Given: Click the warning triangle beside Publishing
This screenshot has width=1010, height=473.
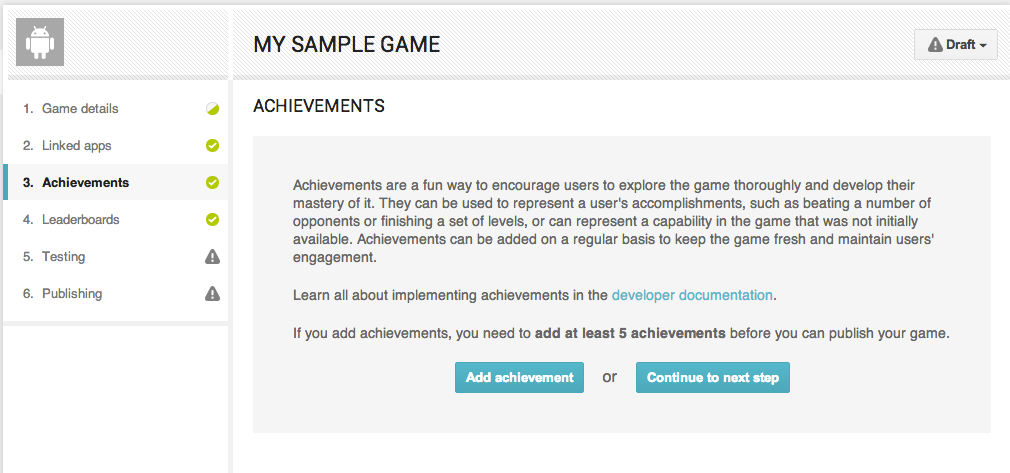Looking at the screenshot, I should coord(212,294).
